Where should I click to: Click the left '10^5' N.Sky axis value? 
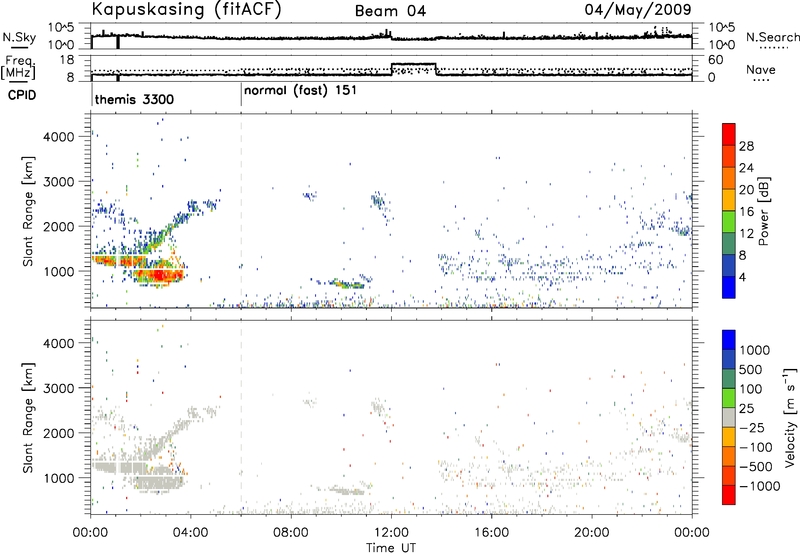(62, 28)
